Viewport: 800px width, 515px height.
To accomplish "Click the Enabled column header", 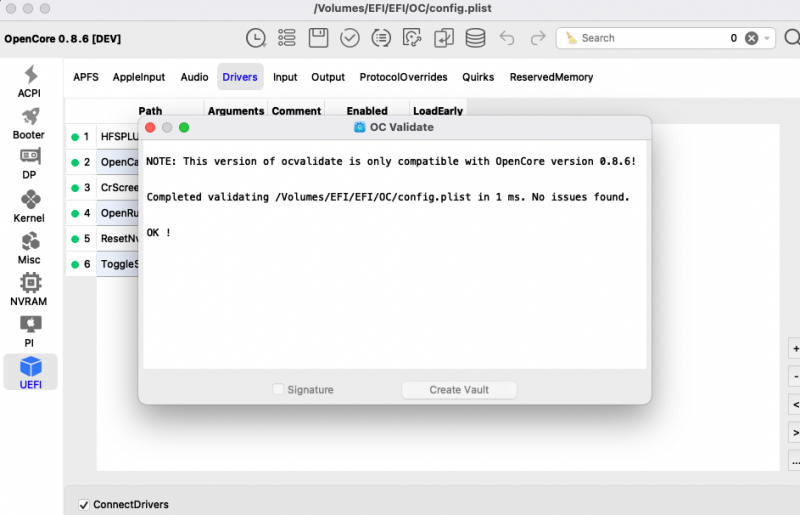I will [x=367, y=111].
